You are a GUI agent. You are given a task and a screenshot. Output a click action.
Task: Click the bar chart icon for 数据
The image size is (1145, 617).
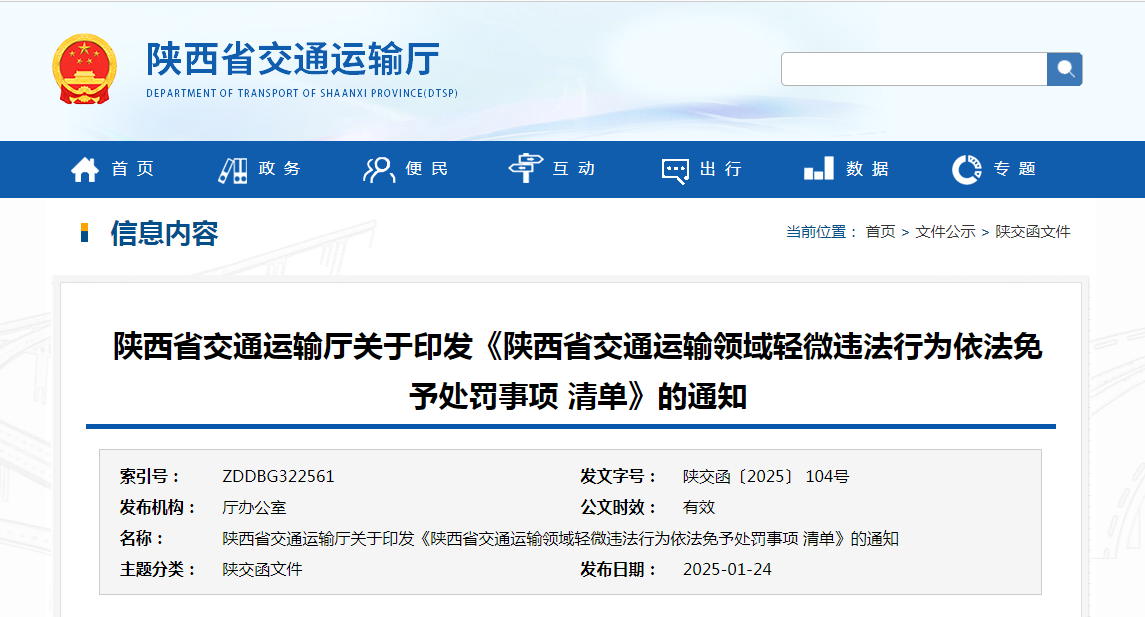(818, 170)
